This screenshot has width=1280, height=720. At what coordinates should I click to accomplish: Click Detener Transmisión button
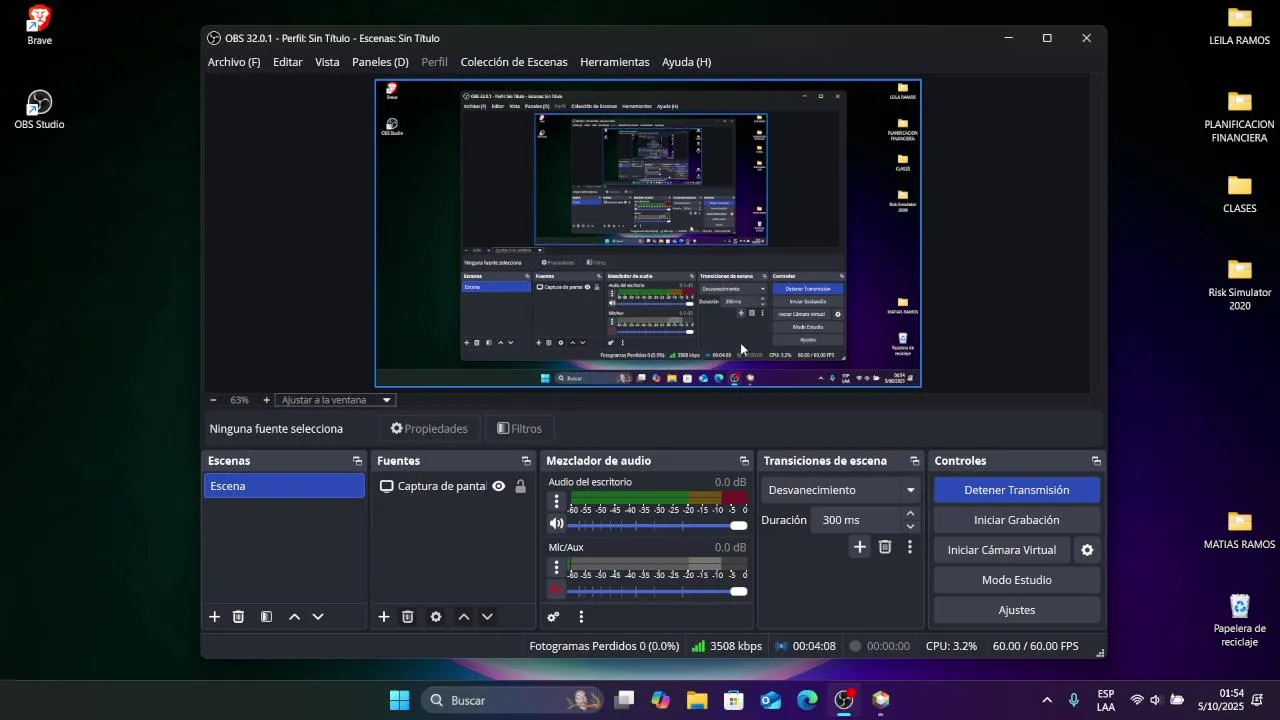1017,490
